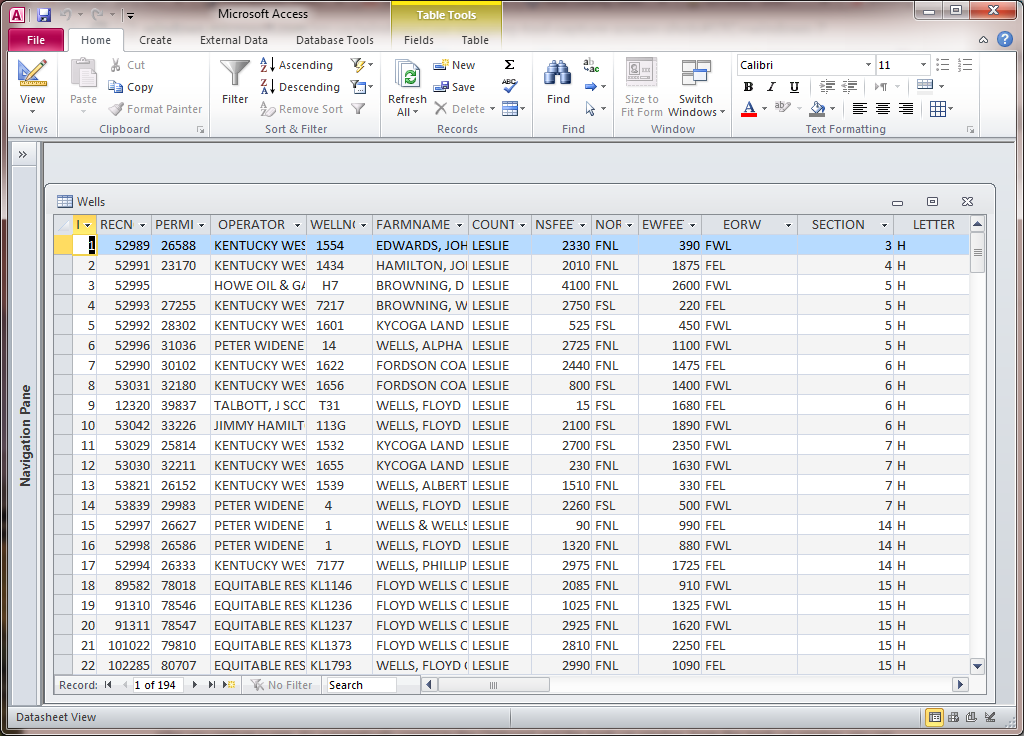The image size is (1024, 736).
Task: Click new blank record navigator button
Action: click(229, 684)
